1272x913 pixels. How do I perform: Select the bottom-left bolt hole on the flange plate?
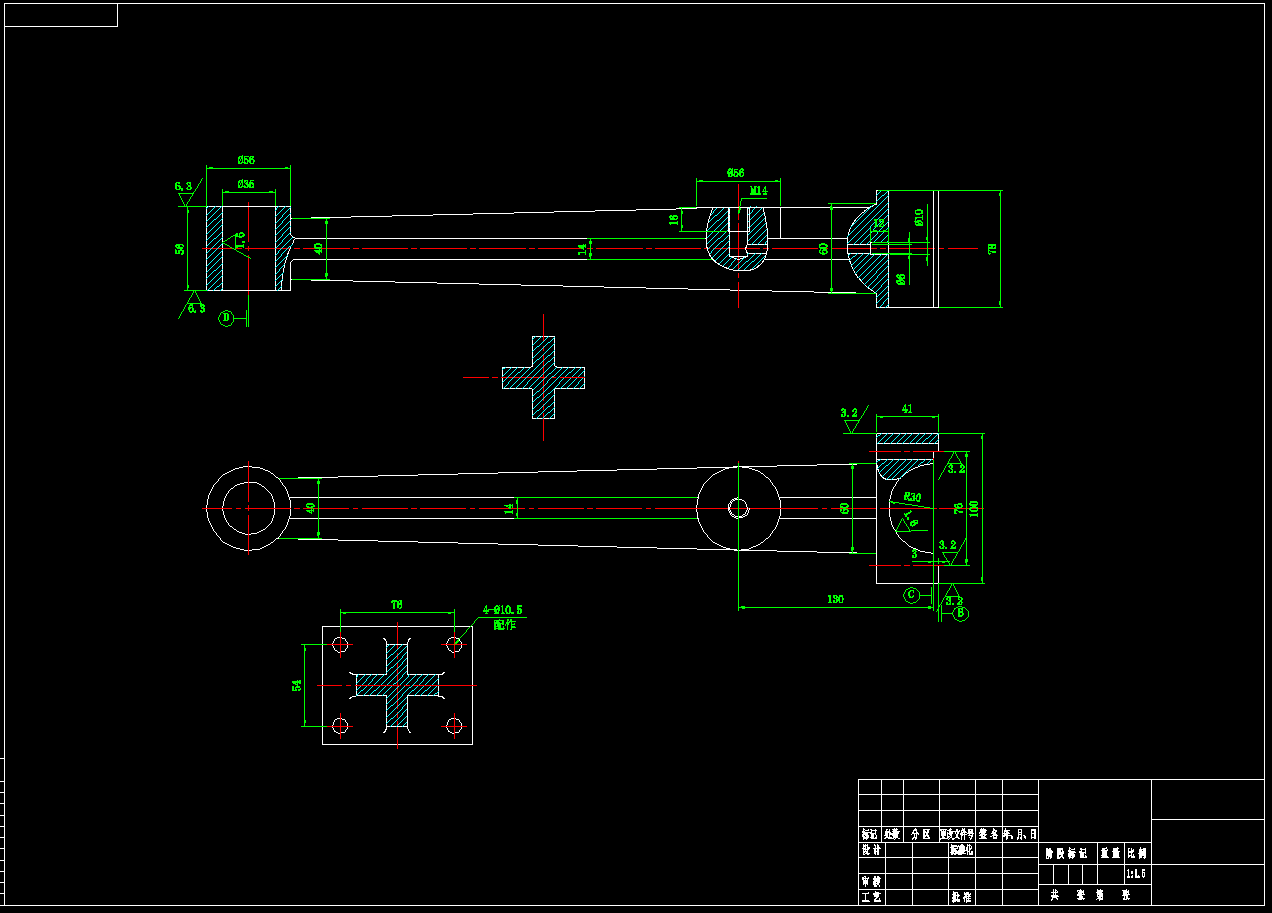pos(340,725)
